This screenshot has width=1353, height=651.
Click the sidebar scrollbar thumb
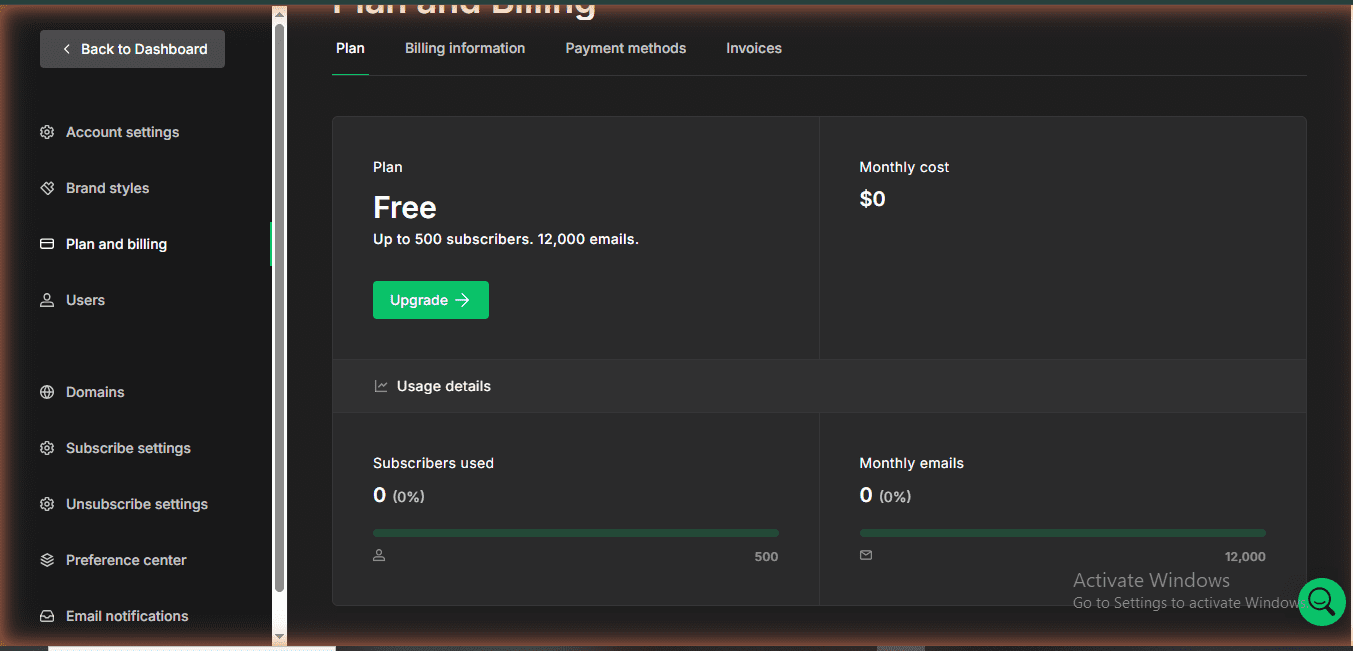coord(280,308)
